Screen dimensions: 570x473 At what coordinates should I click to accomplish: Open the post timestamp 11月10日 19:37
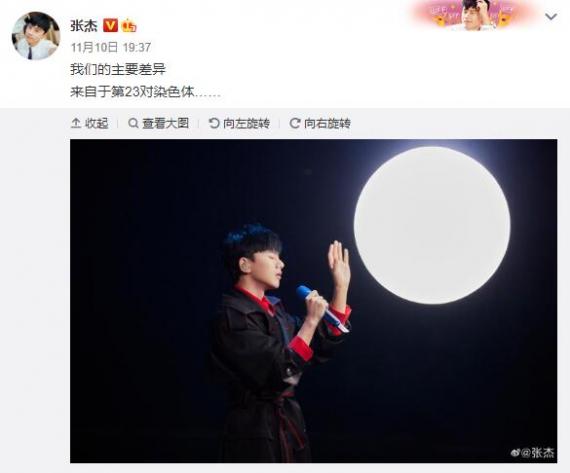[111, 47]
